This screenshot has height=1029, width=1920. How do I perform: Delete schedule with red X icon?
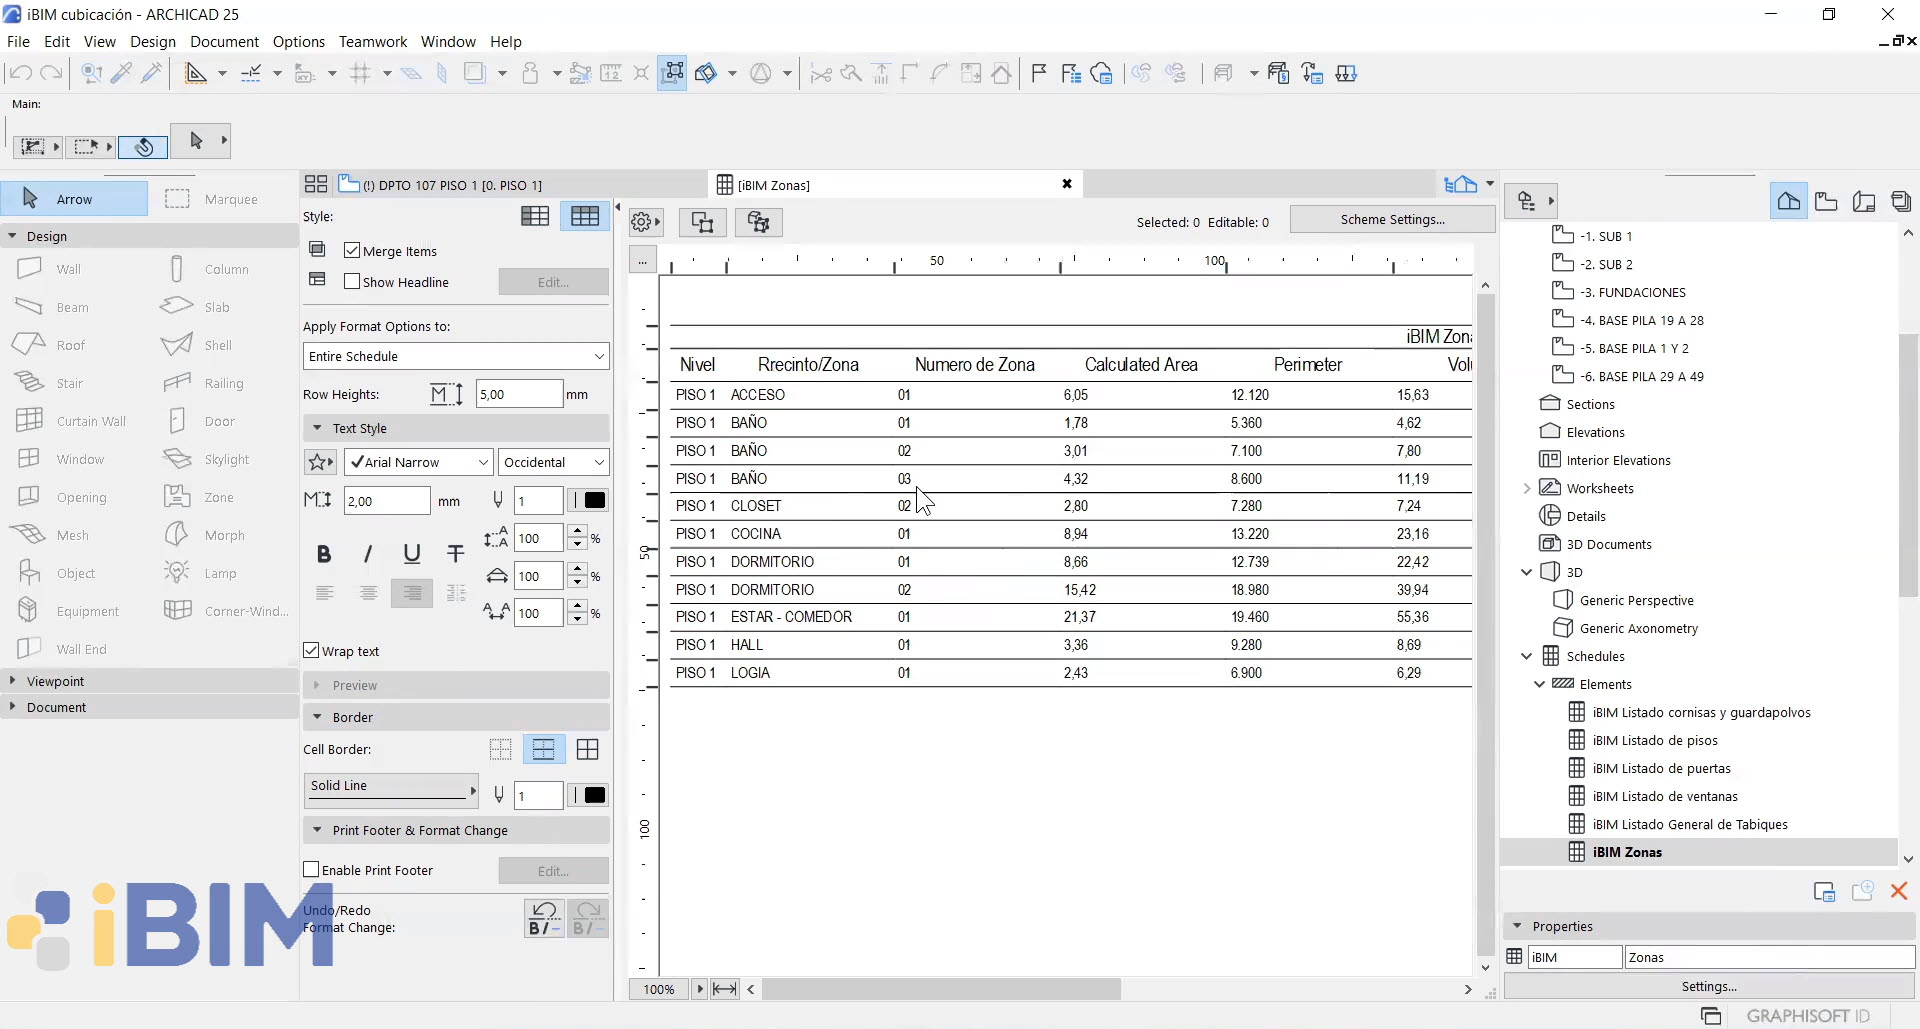point(1899,891)
